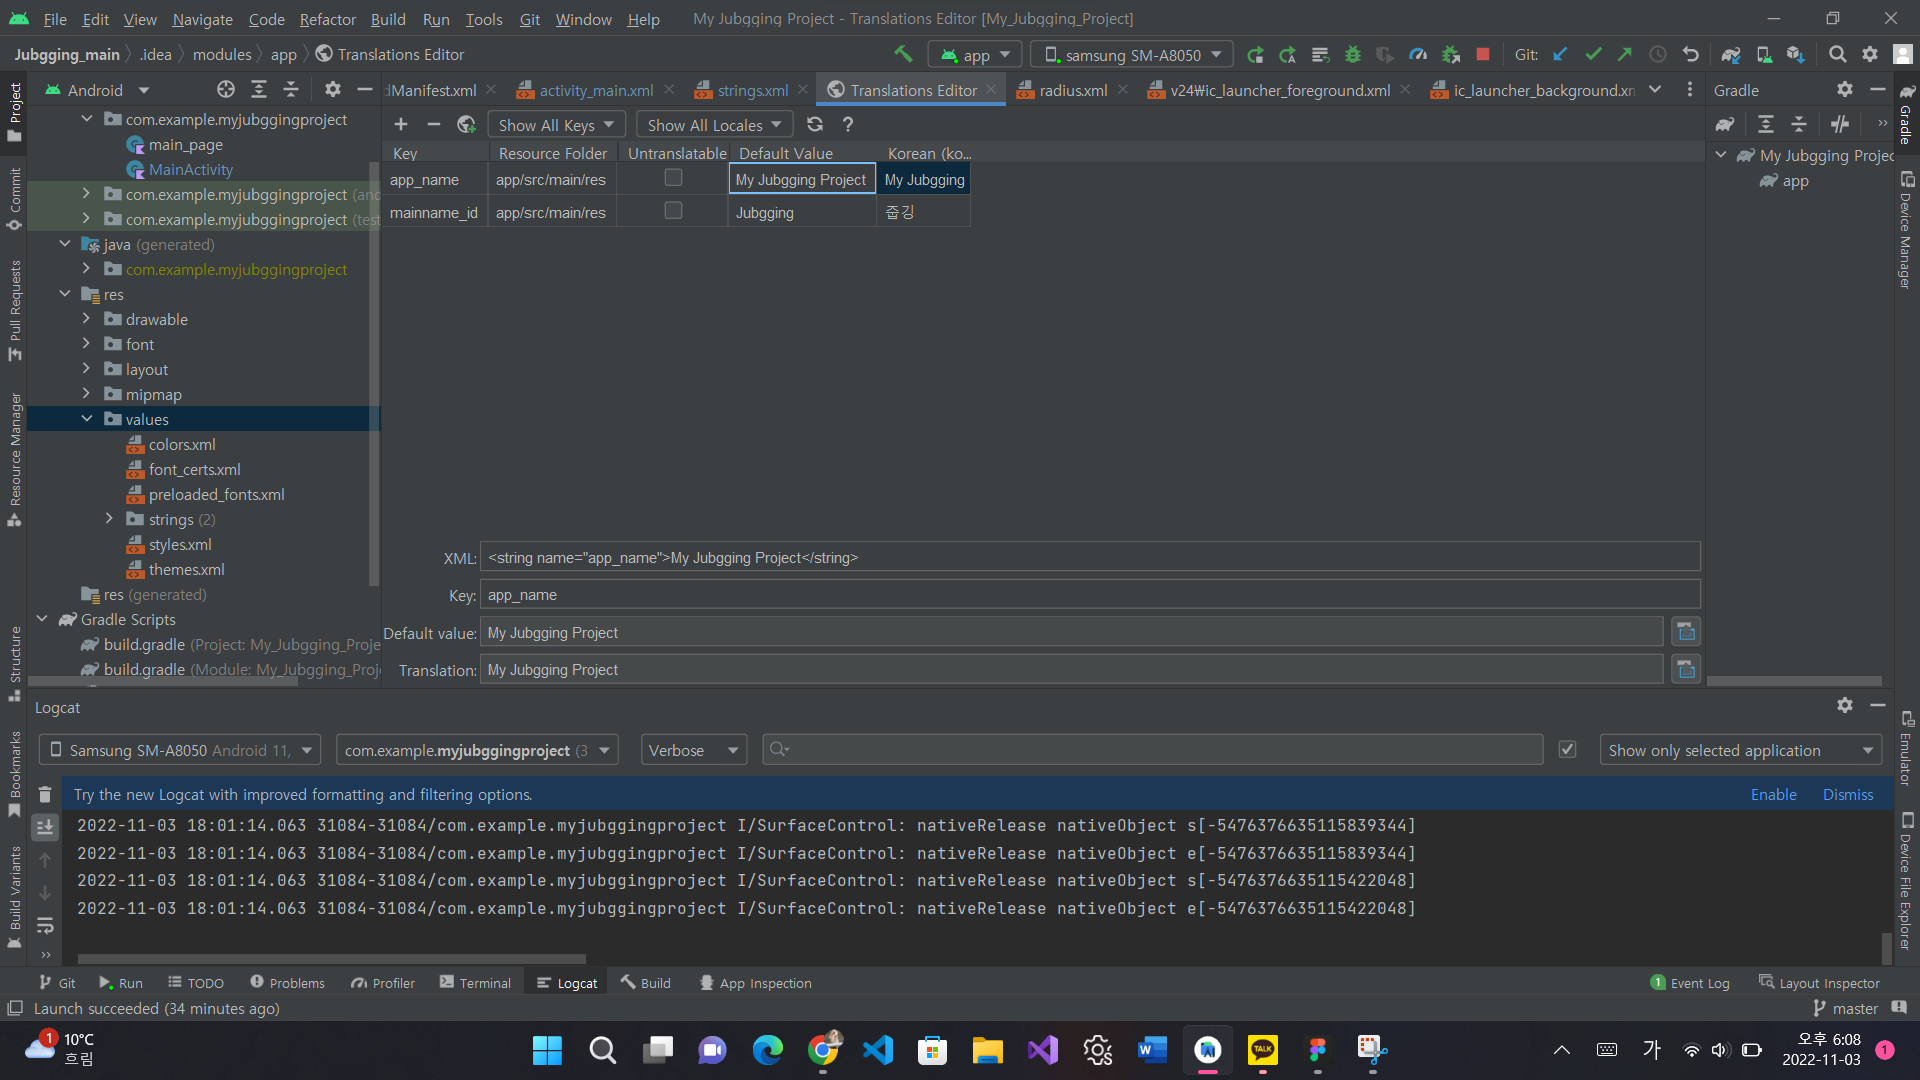Open the Translations Editor help icon
1920x1080 pixels.
click(848, 124)
